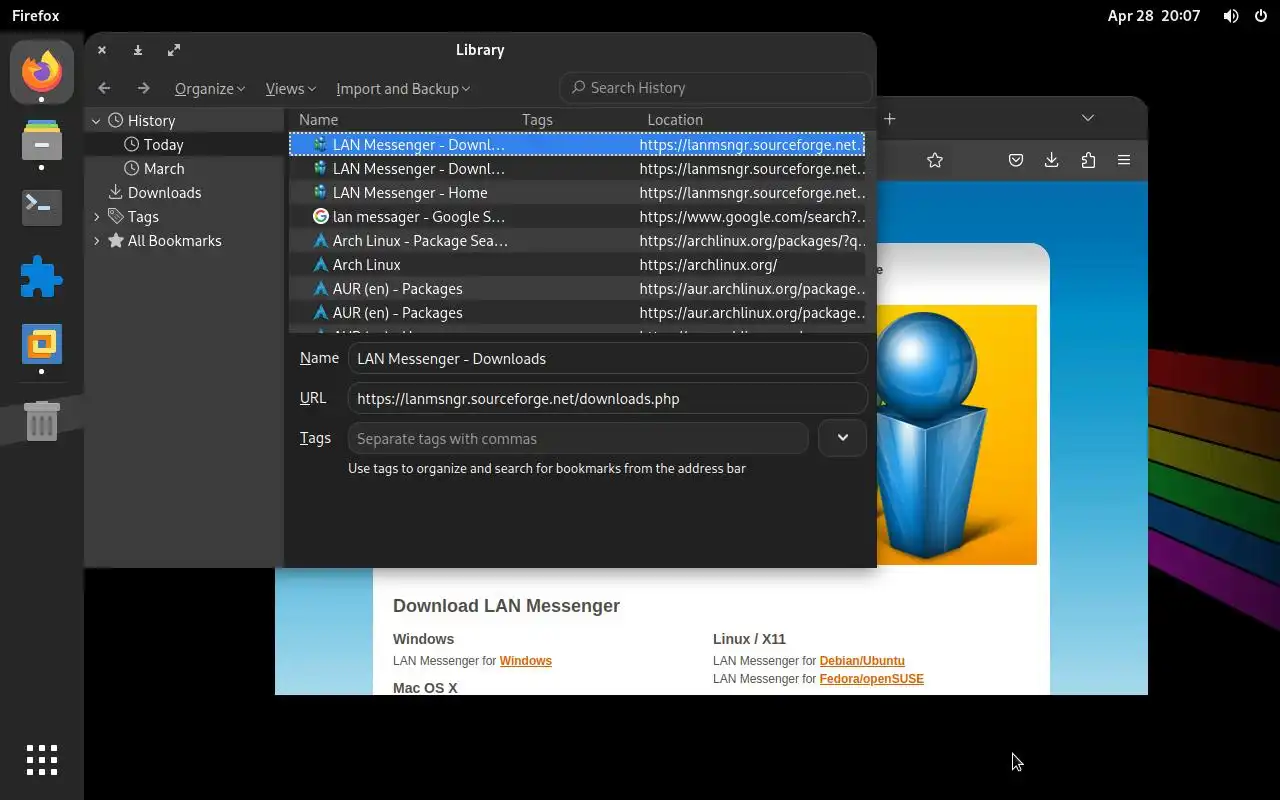Screen dimensions: 1280x800
Task: Click Firefox icon in the dock
Action: (x=42, y=72)
